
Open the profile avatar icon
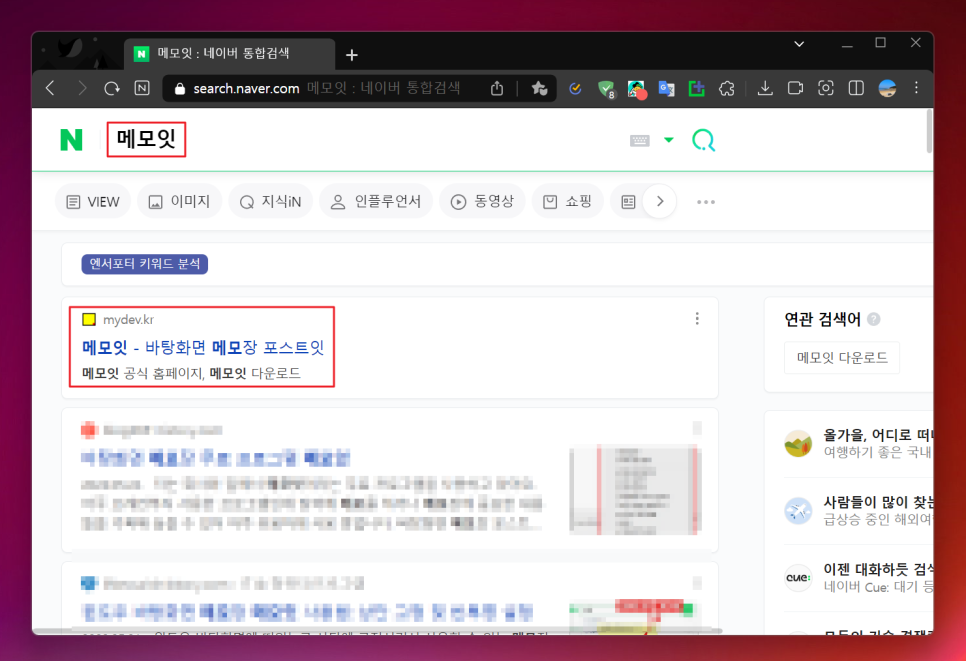(887, 89)
